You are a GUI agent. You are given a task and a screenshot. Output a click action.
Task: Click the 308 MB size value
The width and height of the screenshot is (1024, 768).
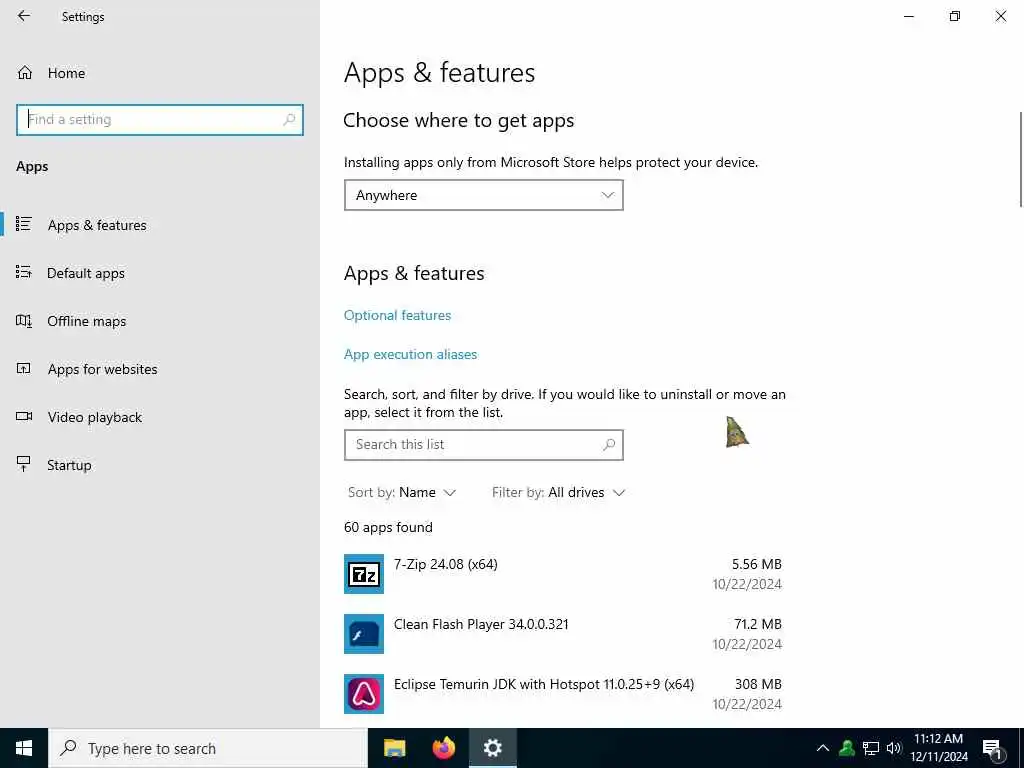point(758,684)
